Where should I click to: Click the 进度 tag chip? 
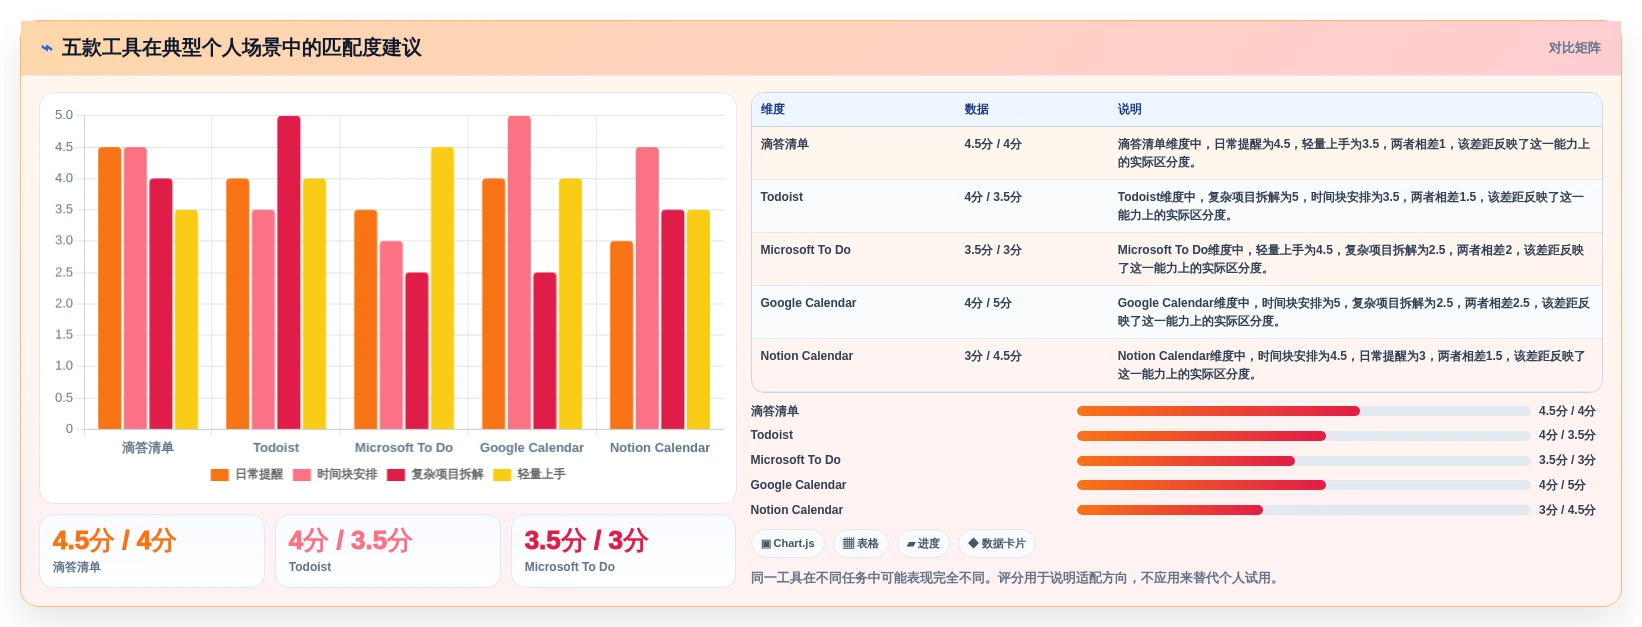pos(922,544)
